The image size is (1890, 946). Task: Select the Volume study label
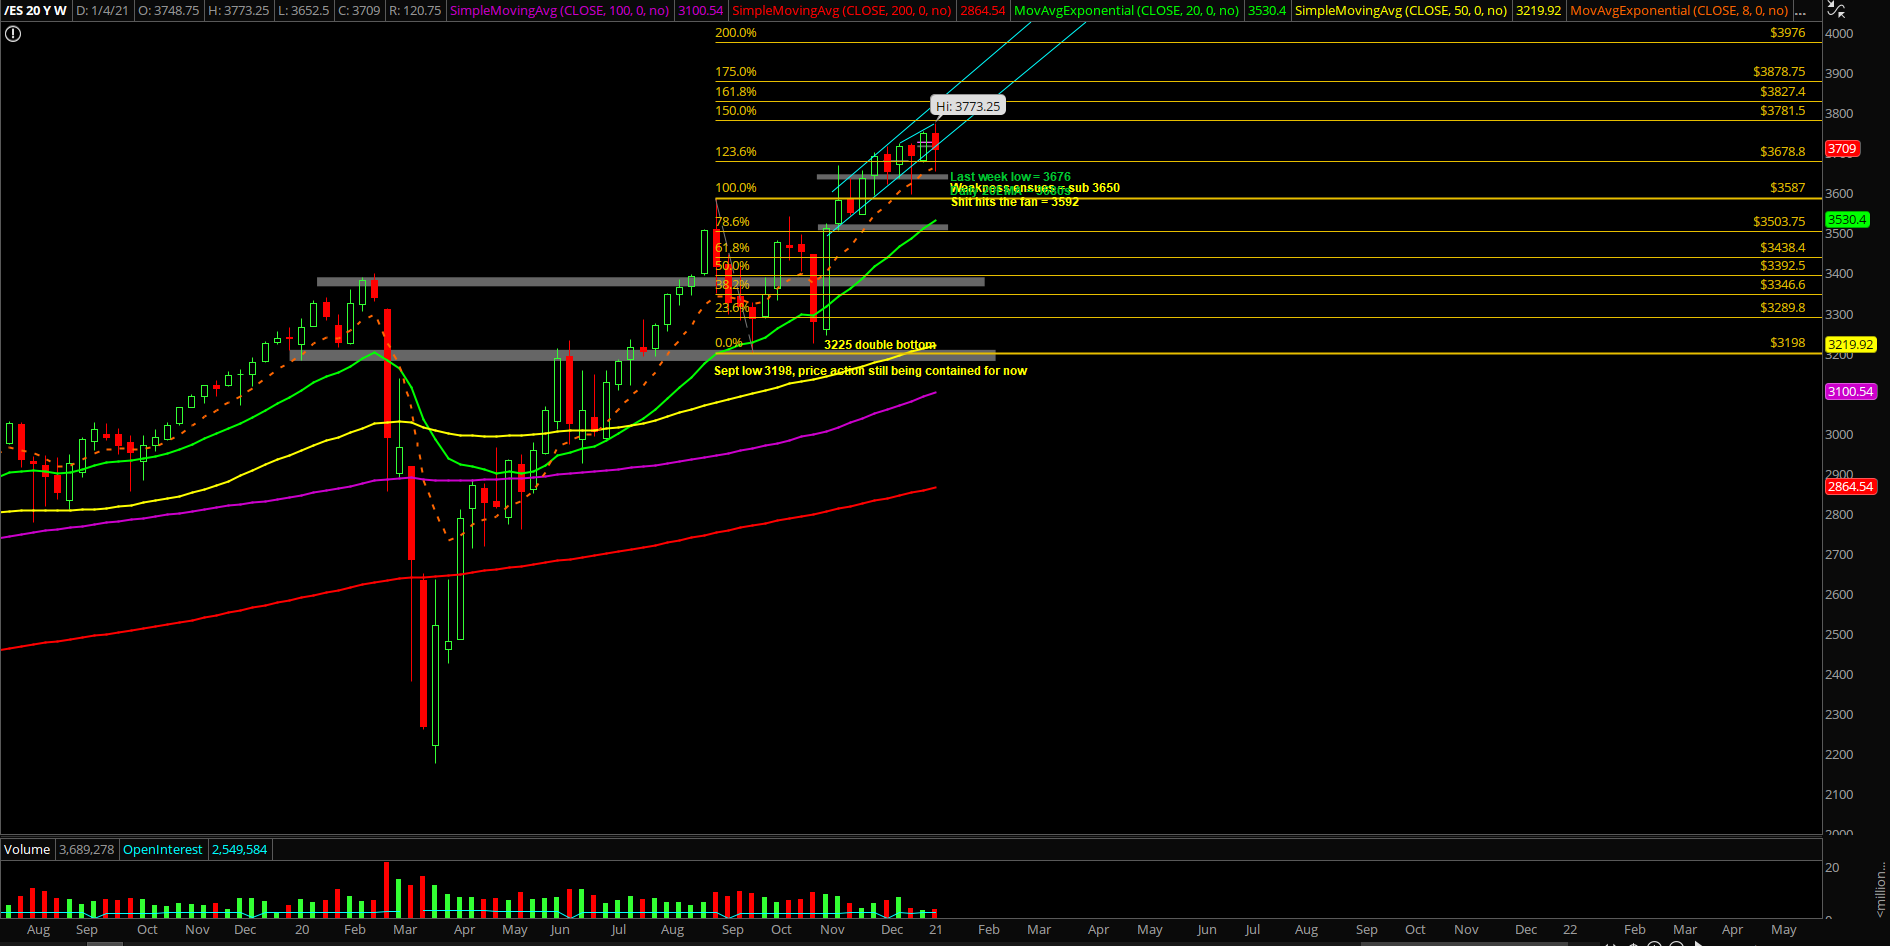(x=27, y=849)
